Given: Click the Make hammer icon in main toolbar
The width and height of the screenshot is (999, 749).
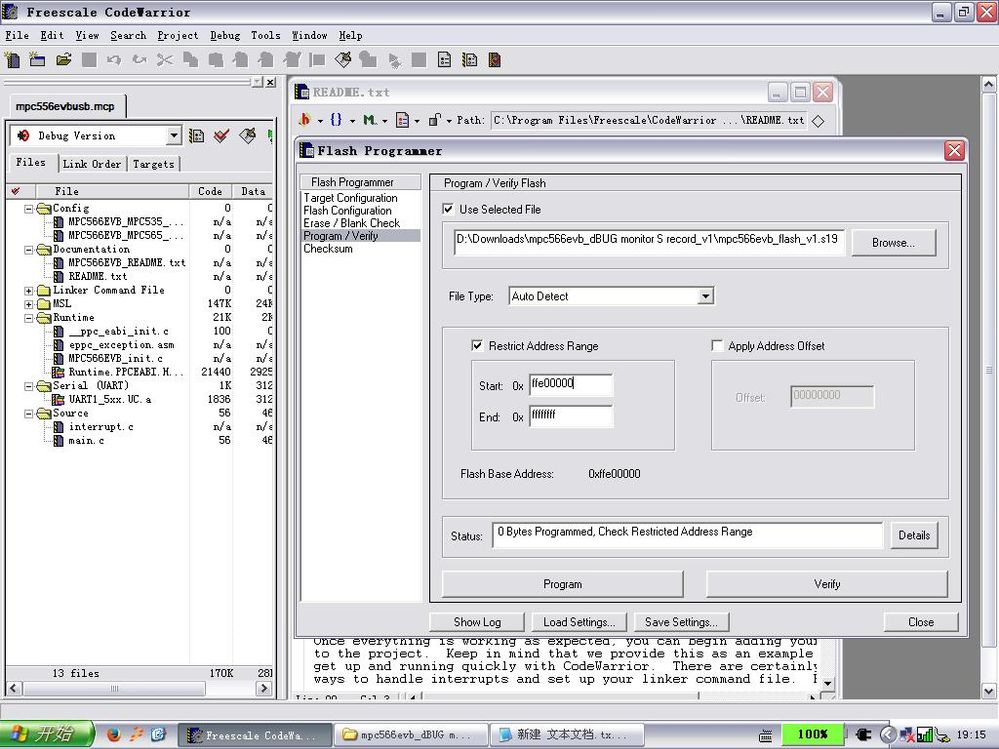Looking at the screenshot, I should pyautogui.click(x=343, y=60).
